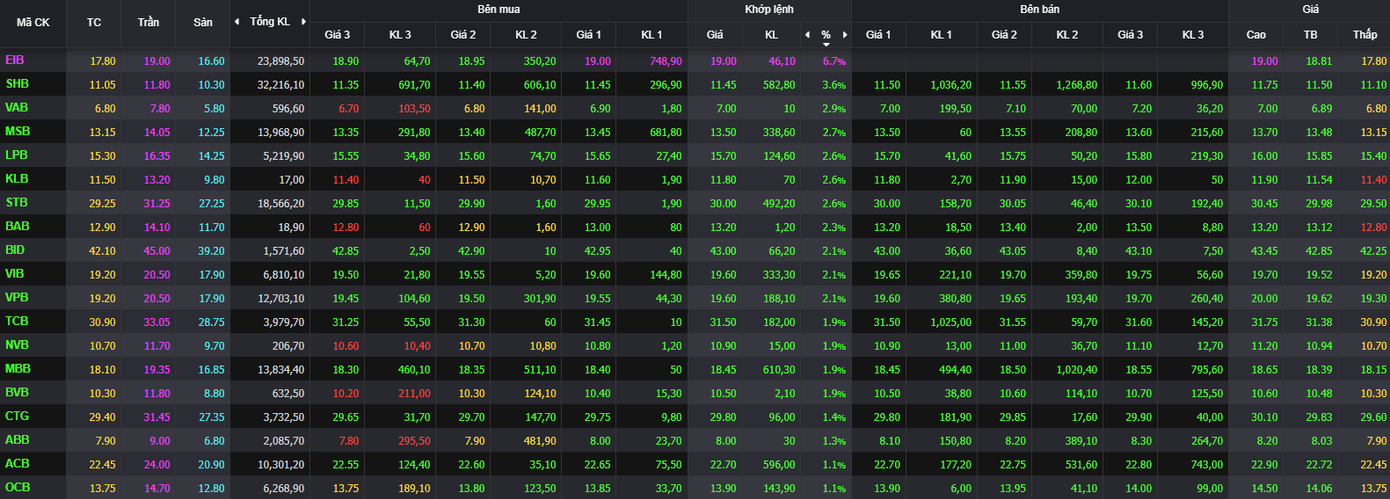
Task: Click left arrow beside Tổng KL header
Action: pos(237,21)
